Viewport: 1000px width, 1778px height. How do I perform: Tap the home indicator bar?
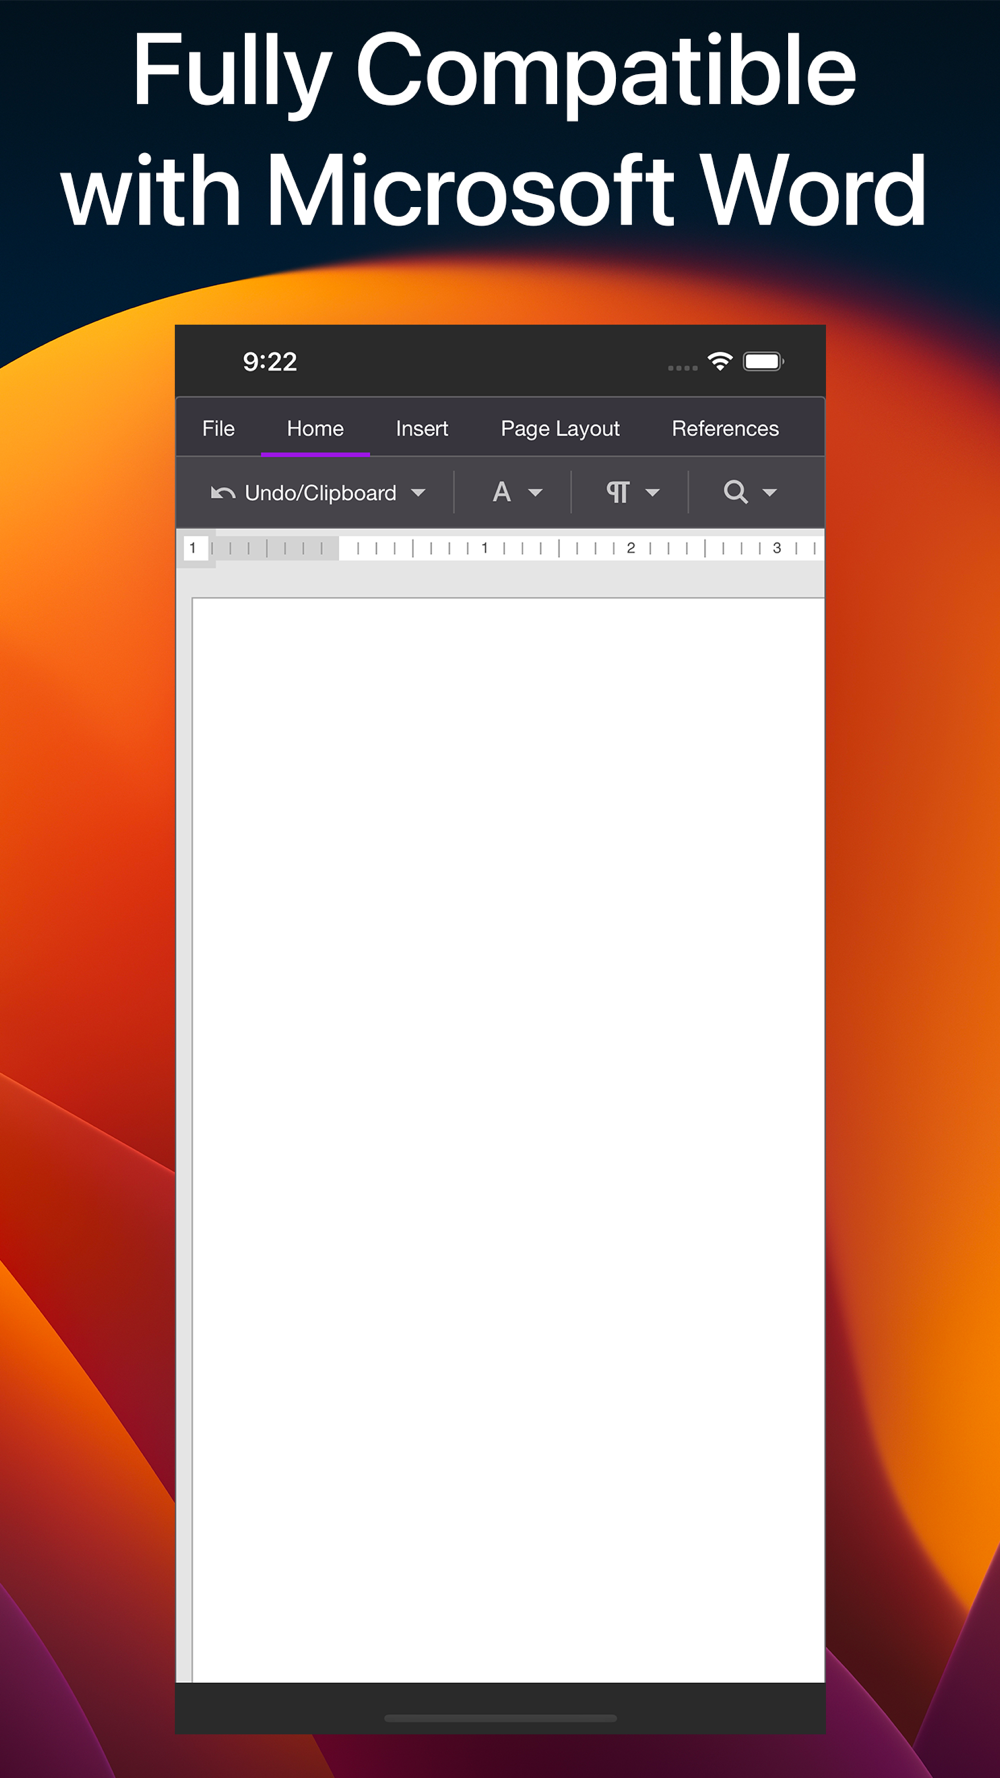point(500,1718)
